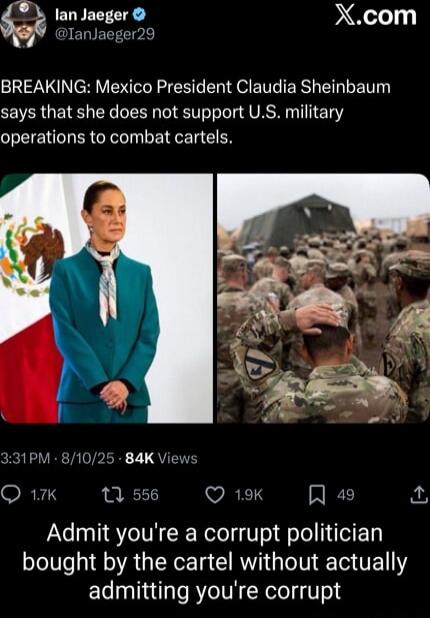Click the X.com watermark text
Screen dimensions: 430x618
pyautogui.click(x=376, y=16)
